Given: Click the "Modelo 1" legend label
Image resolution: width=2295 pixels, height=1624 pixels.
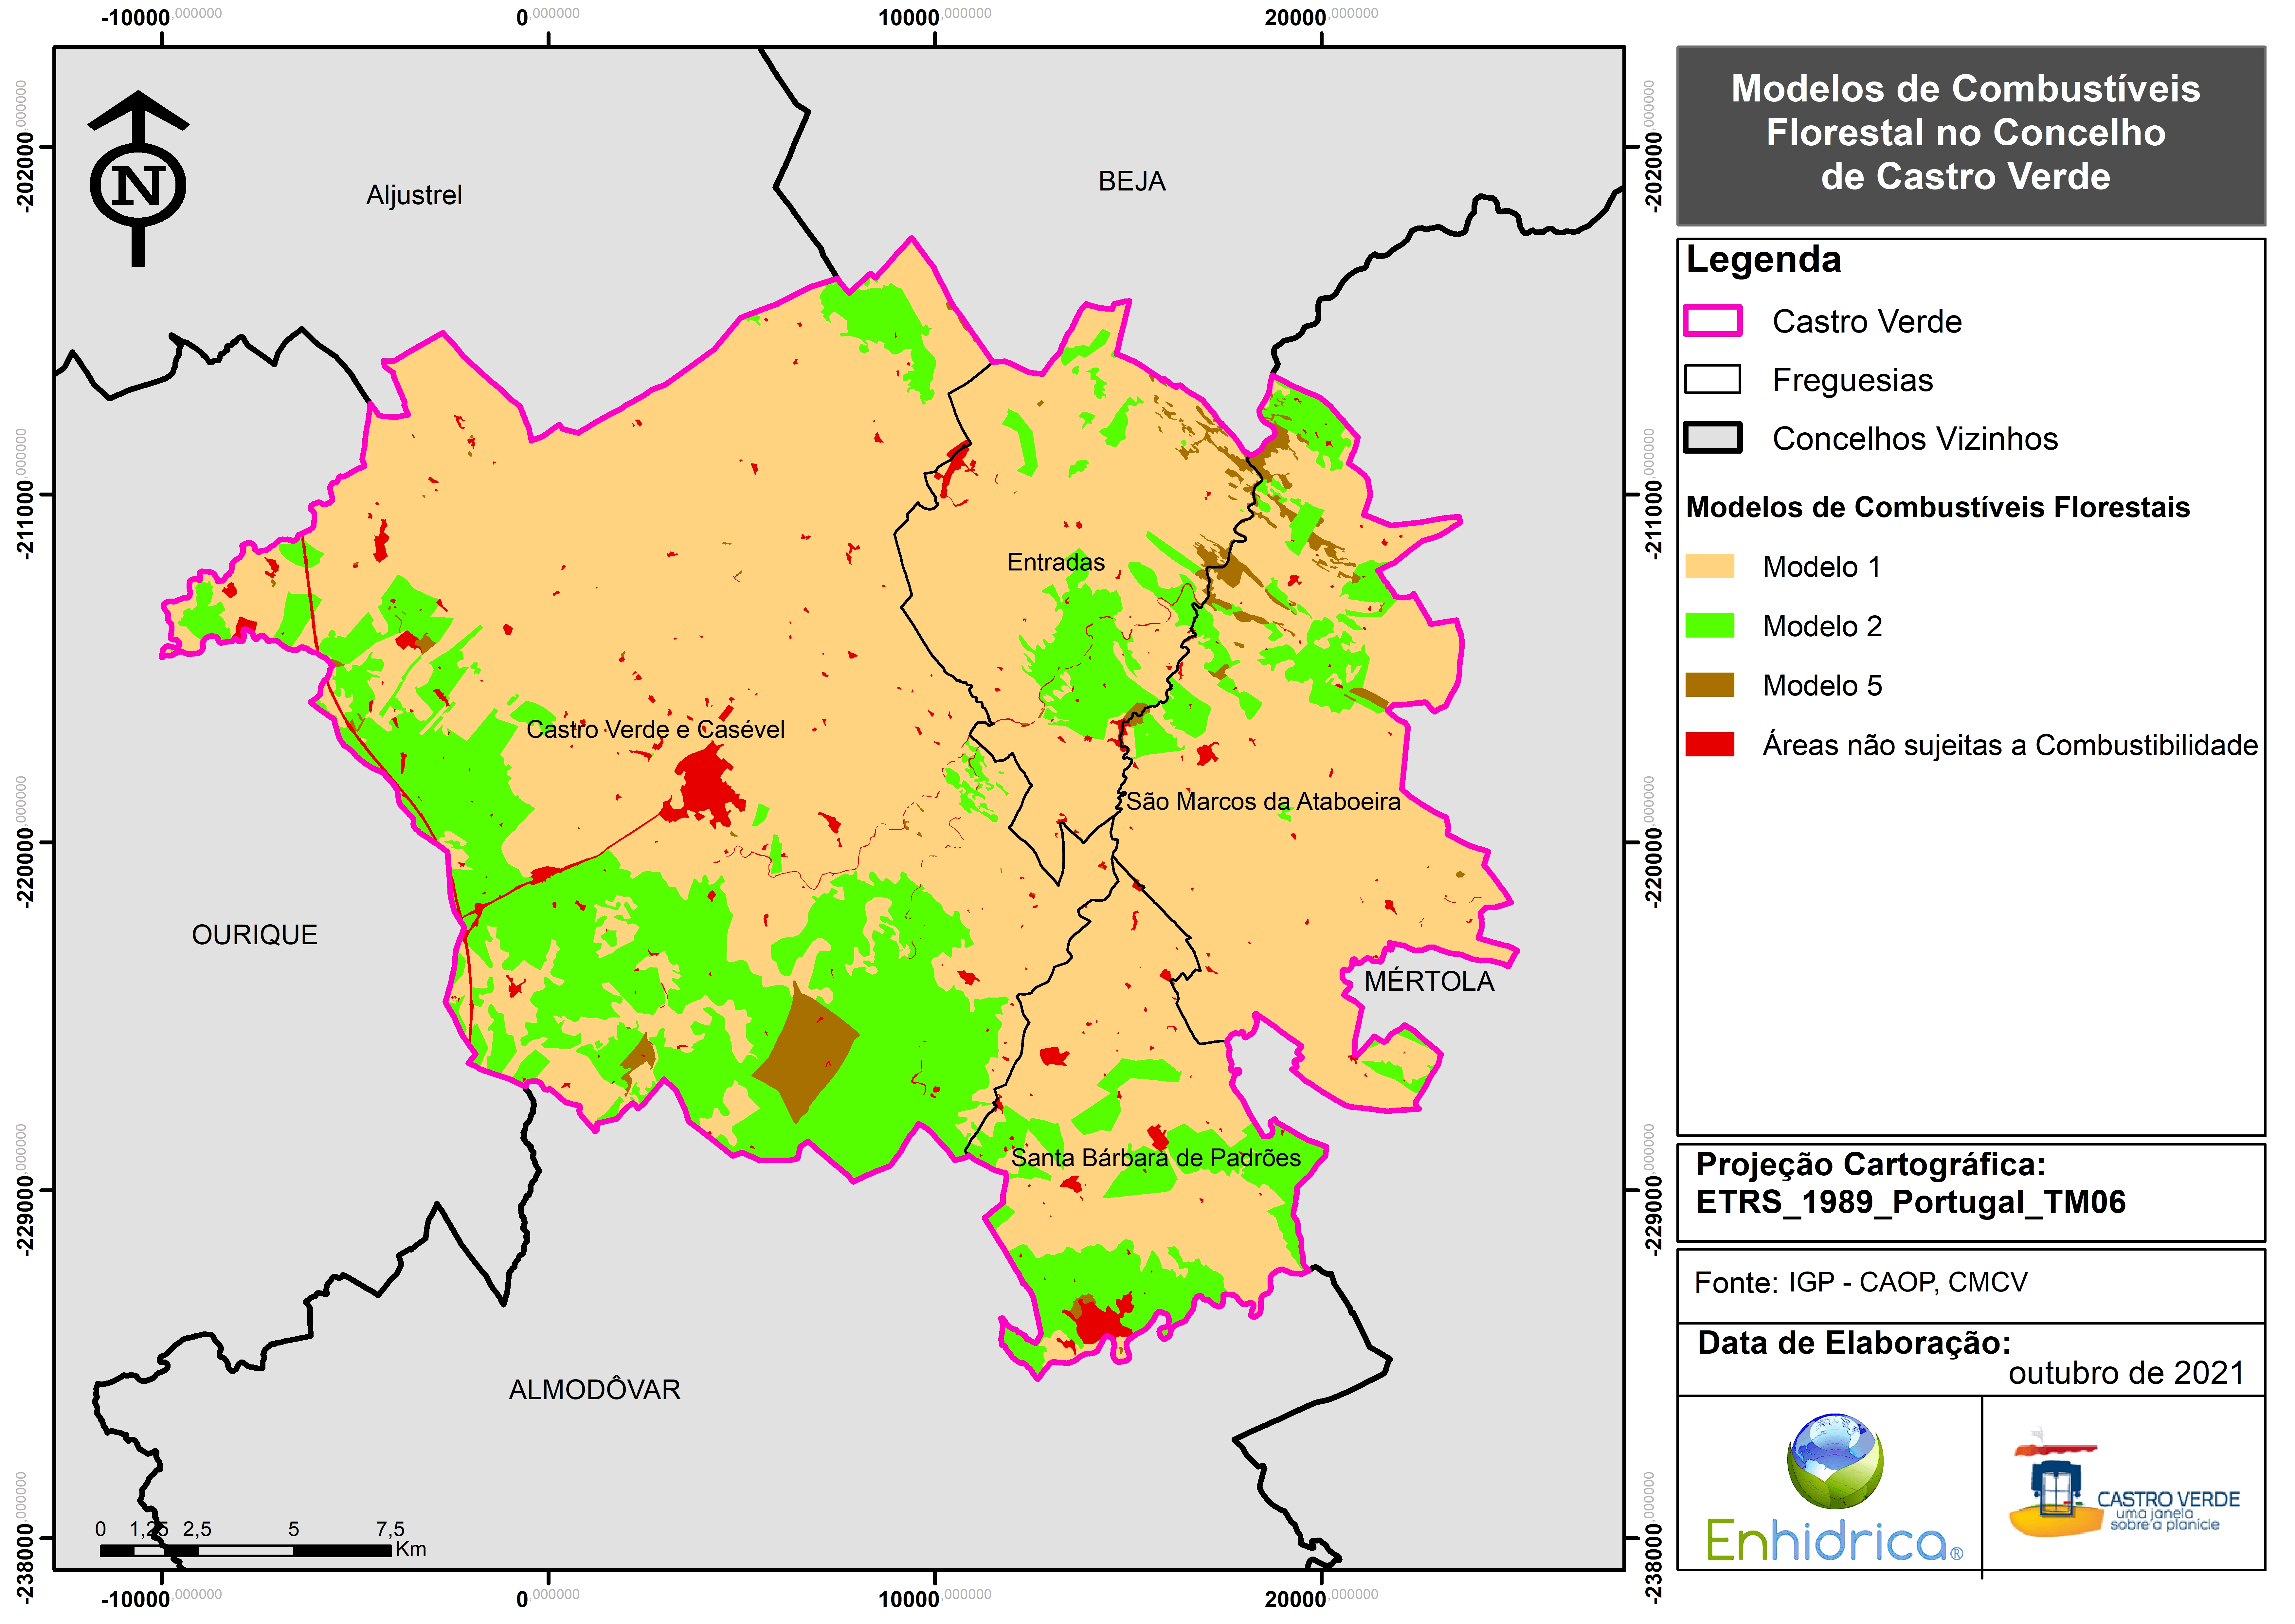Looking at the screenshot, I should pos(1822,567).
